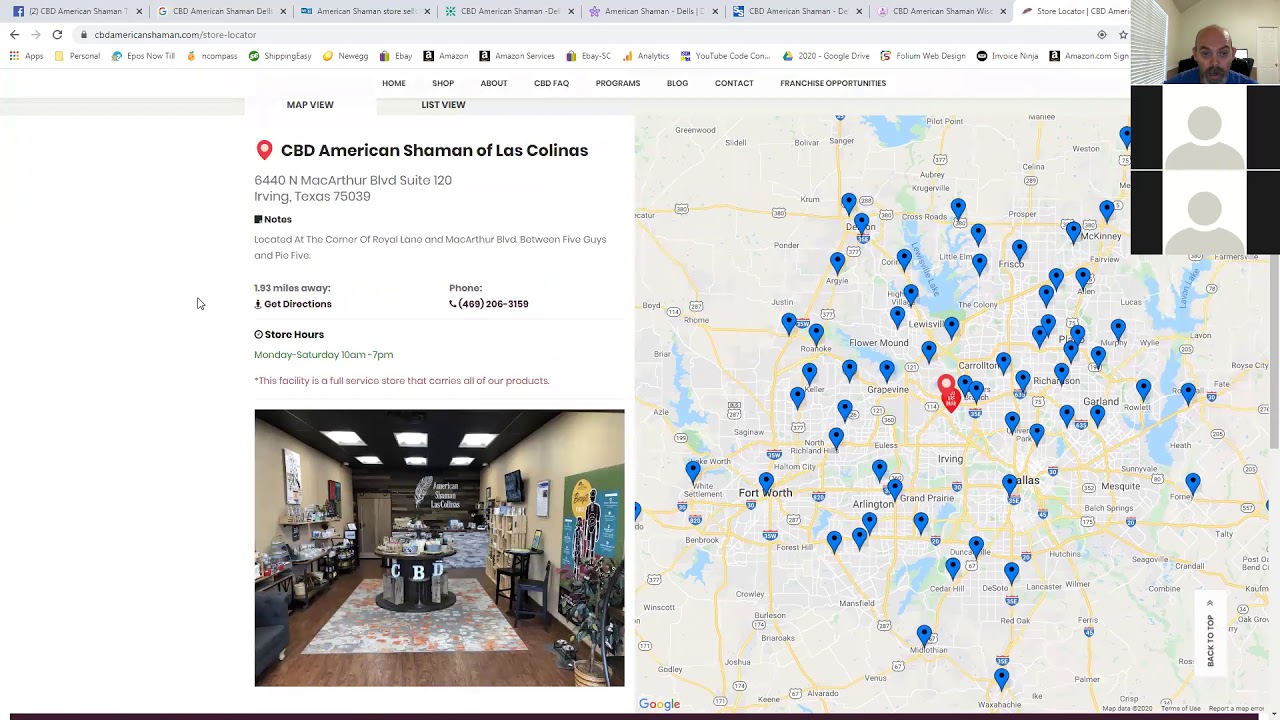Open FRANCHISE OPPORTUNITIES menu item
Image resolution: width=1280 pixels, height=720 pixels.
pyautogui.click(x=833, y=83)
